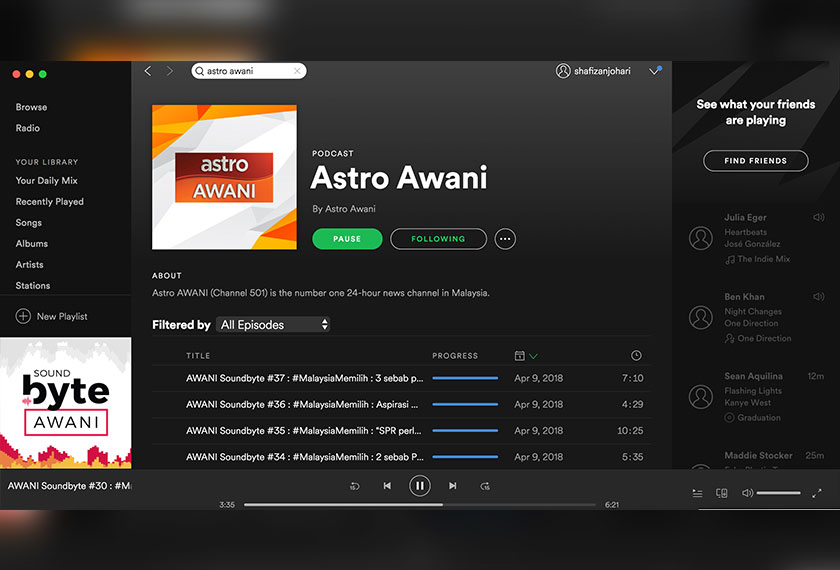This screenshot has height=570, width=840.
Task: Mute with the volume speaker icon
Action: (x=747, y=493)
